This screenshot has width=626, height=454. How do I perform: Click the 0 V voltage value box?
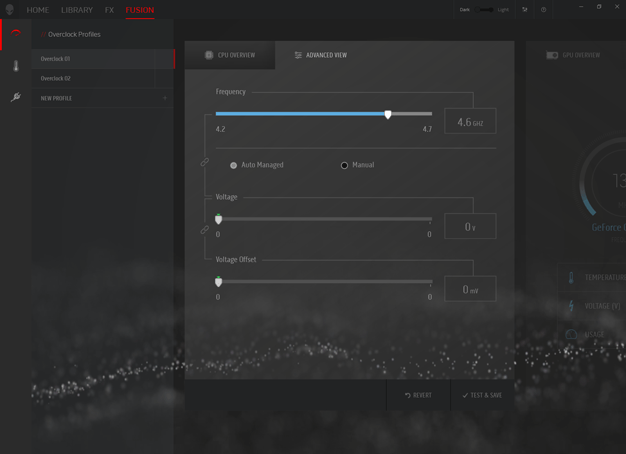470,226
